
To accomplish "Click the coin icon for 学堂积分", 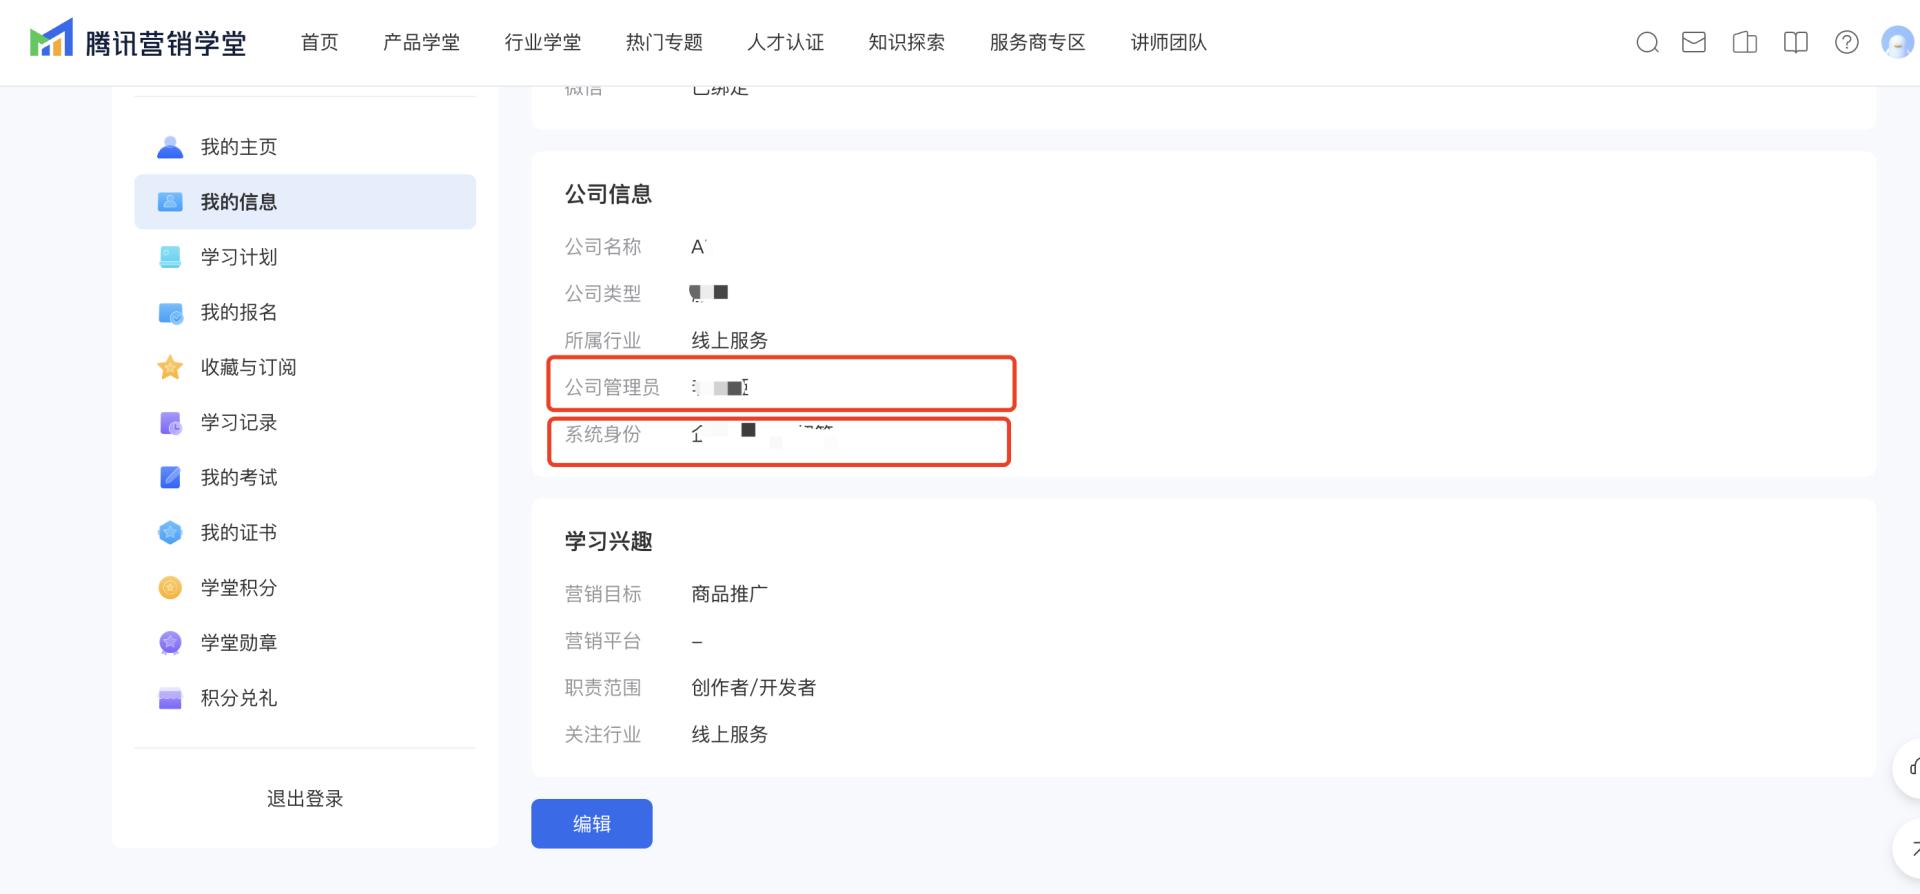I will [x=170, y=588].
